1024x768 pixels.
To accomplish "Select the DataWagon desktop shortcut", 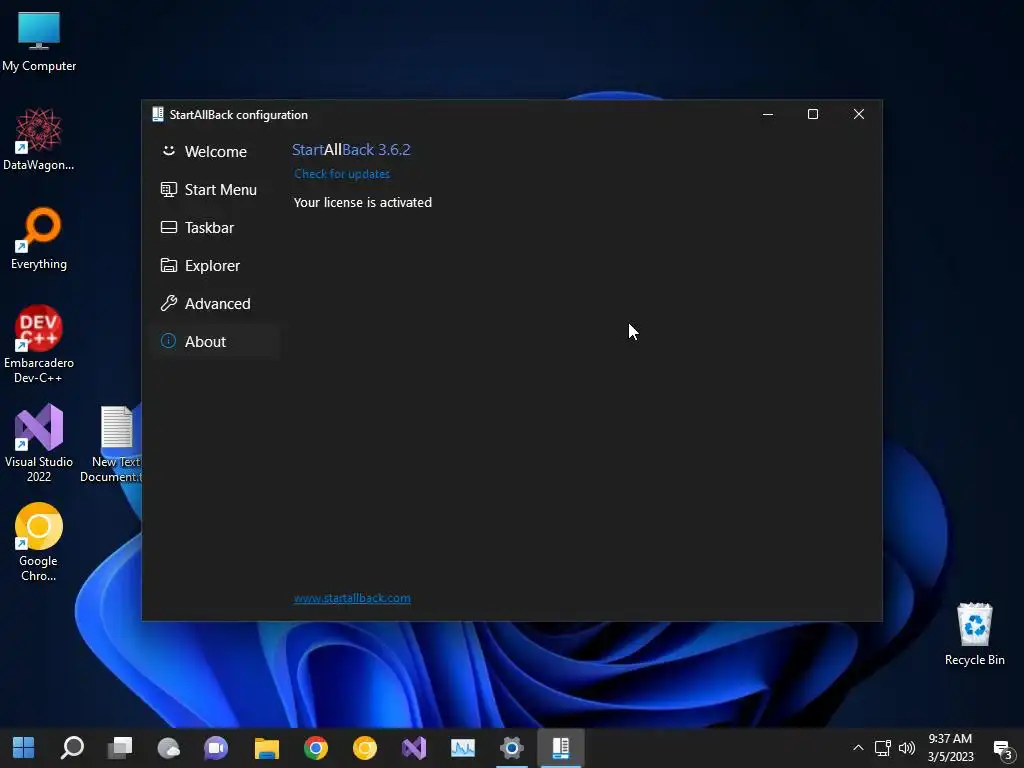I will [39, 139].
